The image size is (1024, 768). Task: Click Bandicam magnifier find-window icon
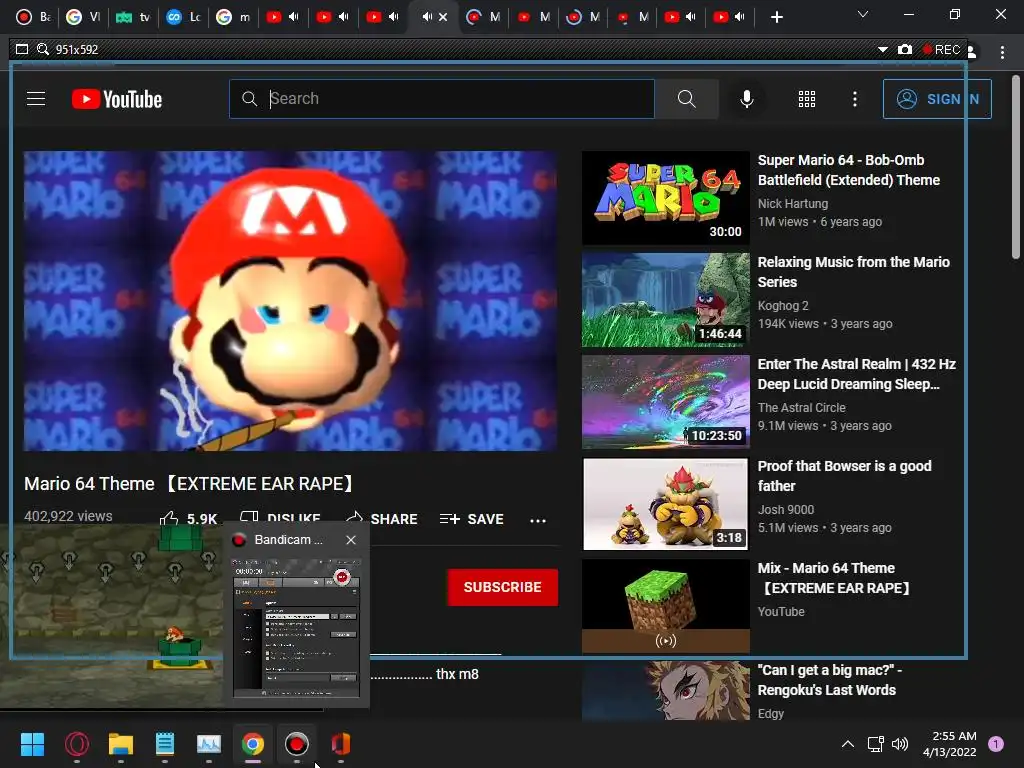[43, 49]
